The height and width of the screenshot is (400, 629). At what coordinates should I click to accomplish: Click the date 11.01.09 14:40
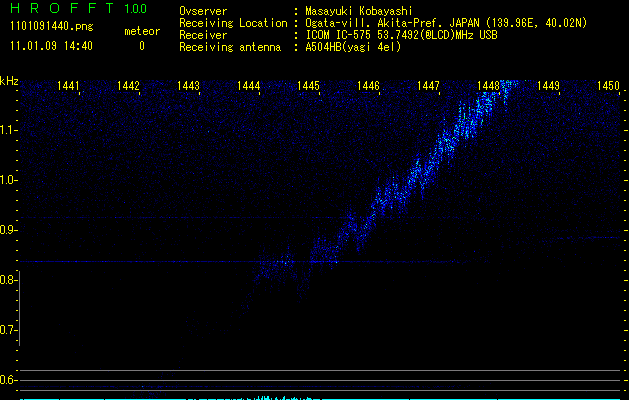pos(51,46)
